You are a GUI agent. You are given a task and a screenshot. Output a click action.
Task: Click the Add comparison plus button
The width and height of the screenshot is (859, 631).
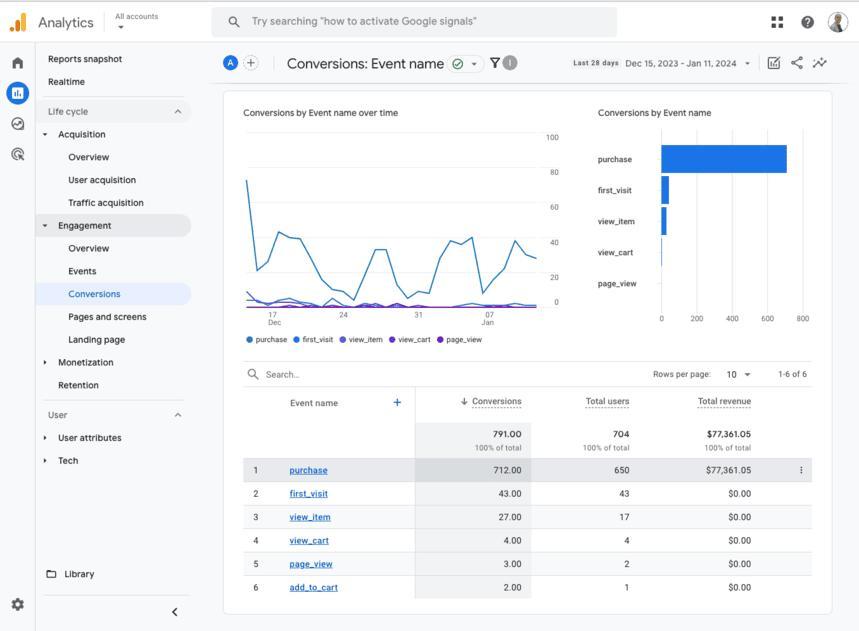click(251, 63)
